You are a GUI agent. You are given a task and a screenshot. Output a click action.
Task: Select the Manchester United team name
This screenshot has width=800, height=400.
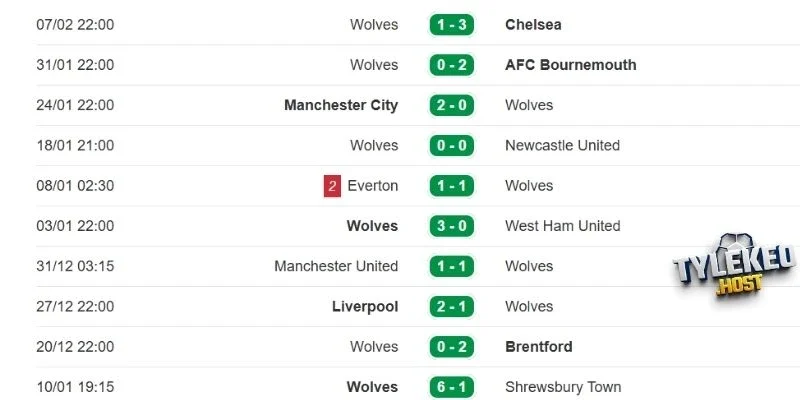coord(336,266)
